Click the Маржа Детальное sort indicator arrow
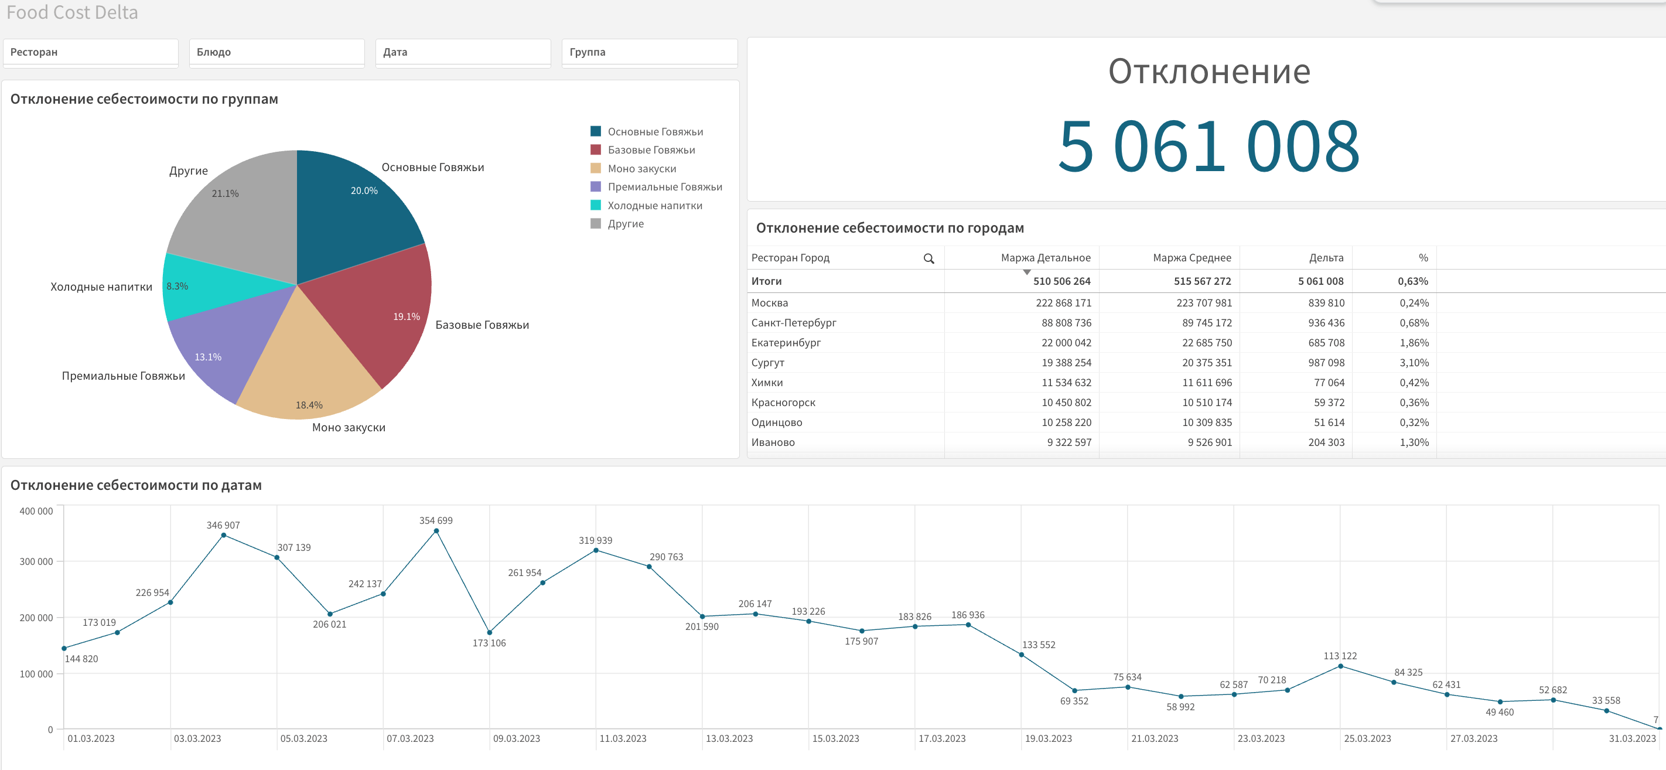Image resolution: width=1666 pixels, height=770 pixels. [1027, 272]
